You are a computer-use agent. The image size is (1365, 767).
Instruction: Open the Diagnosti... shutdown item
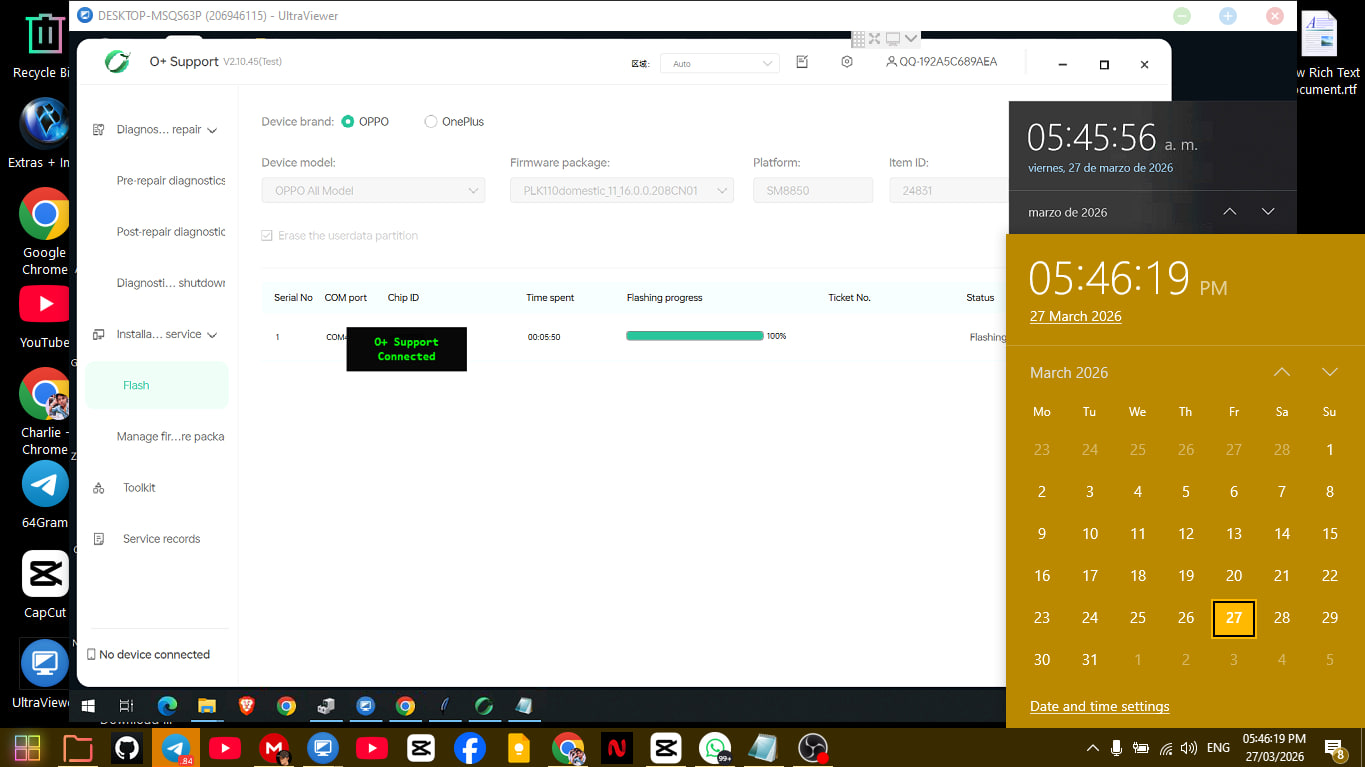(171, 283)
